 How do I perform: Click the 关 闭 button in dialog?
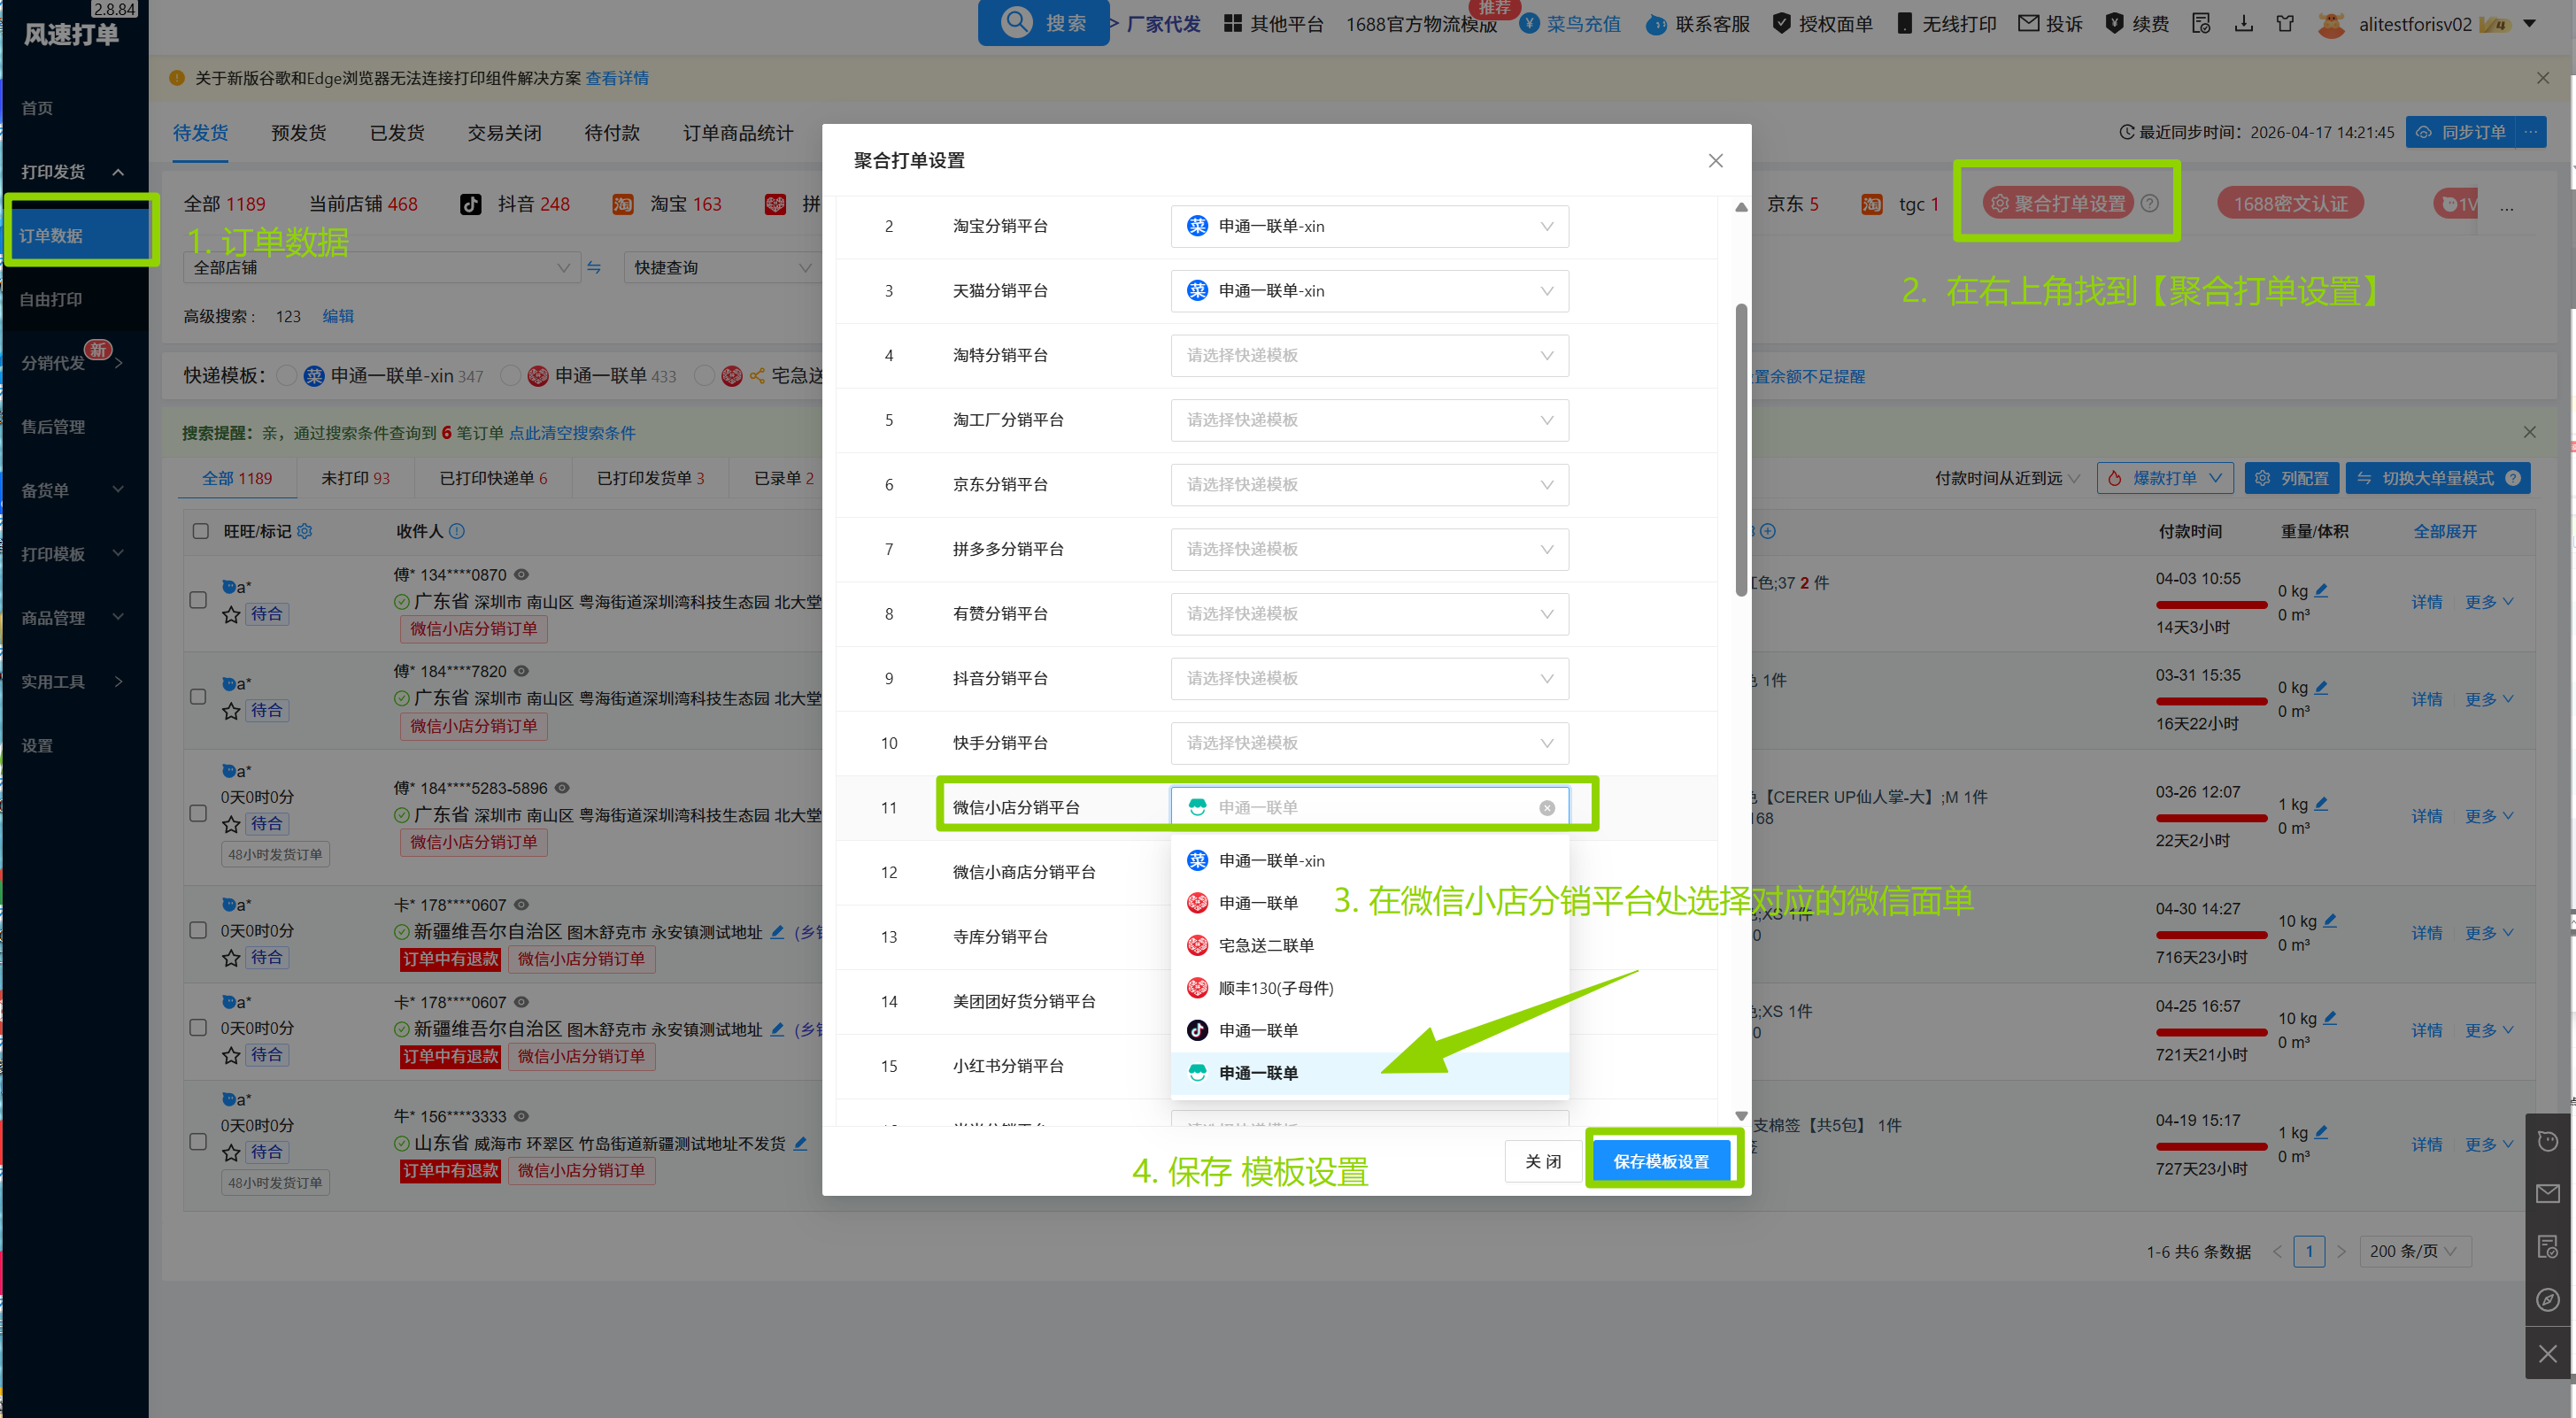pos(1542,1161)
